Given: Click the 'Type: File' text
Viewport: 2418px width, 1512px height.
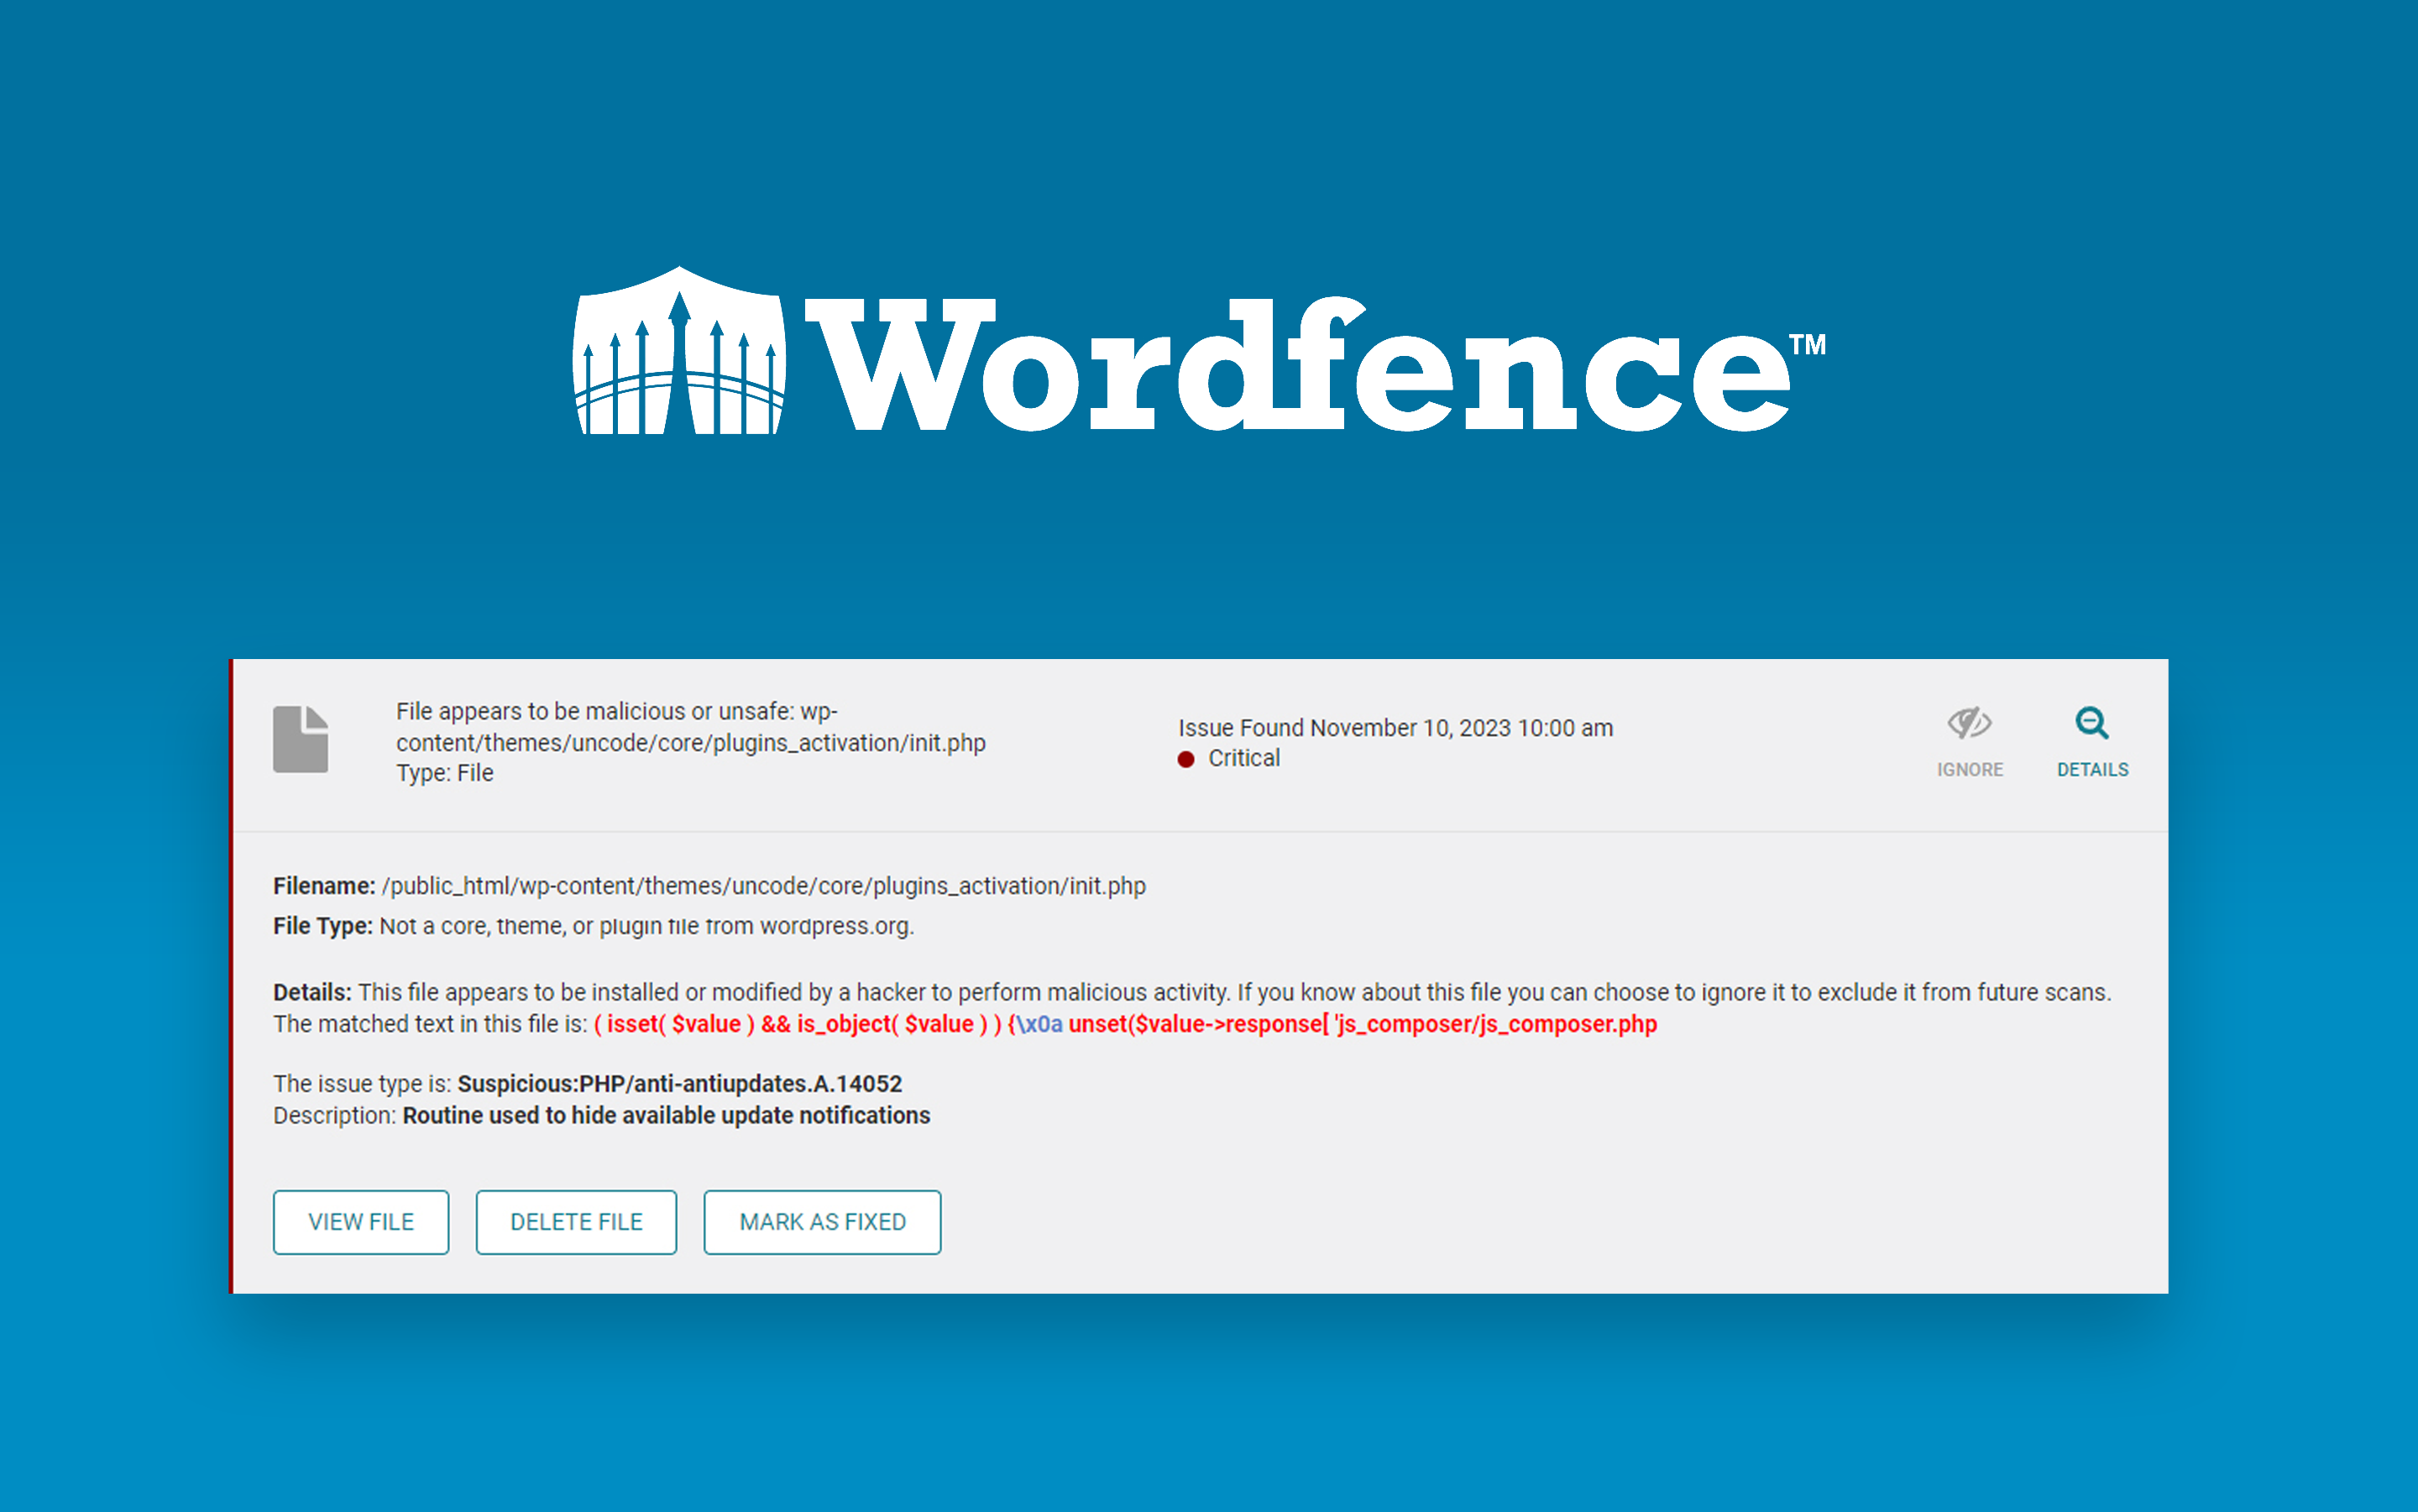Looking at the screenshot, I should 444,773.
